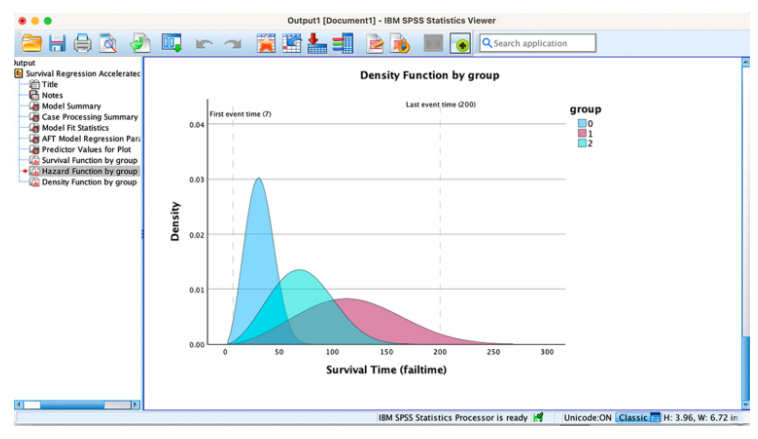Click the green plus toolbar icon

(x=460, y=44)
